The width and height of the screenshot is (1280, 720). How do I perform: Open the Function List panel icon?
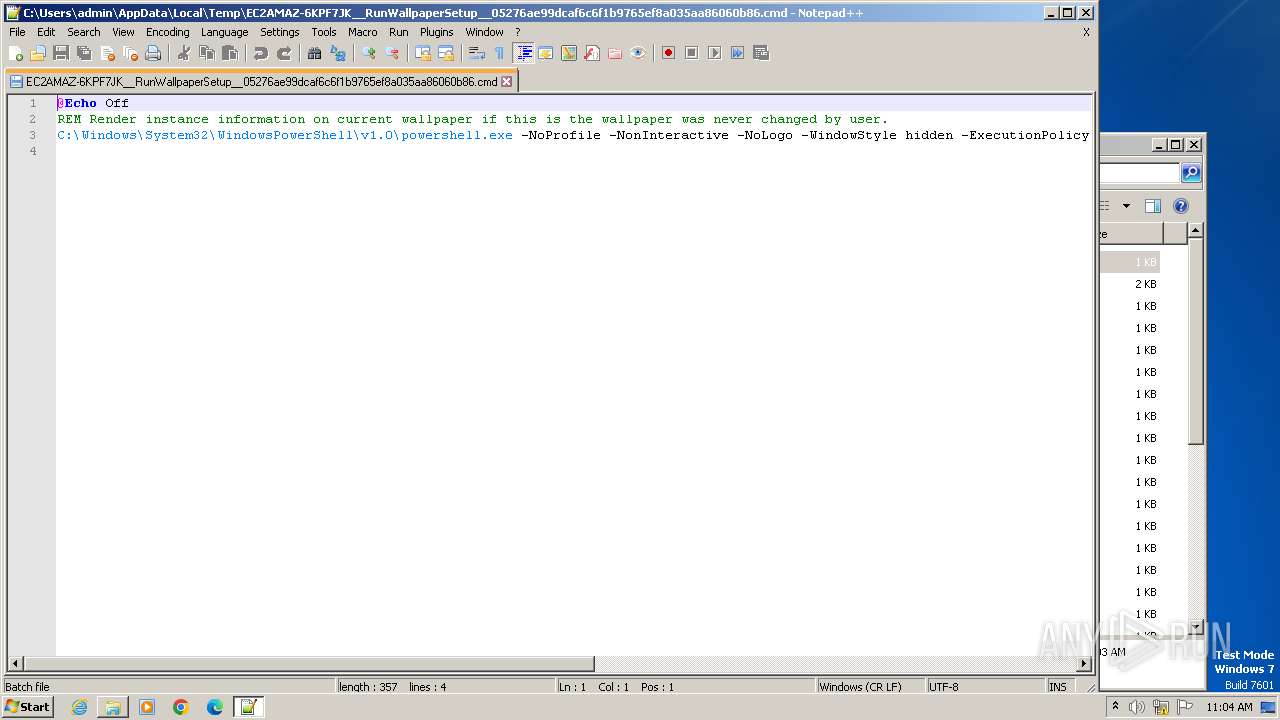coord(592,53)
